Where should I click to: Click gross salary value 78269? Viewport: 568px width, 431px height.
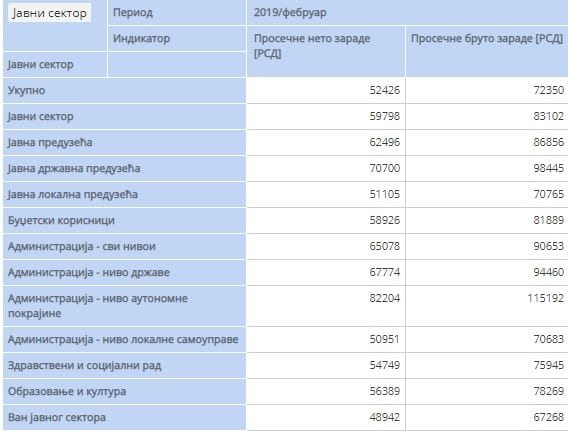pos(548,392)
